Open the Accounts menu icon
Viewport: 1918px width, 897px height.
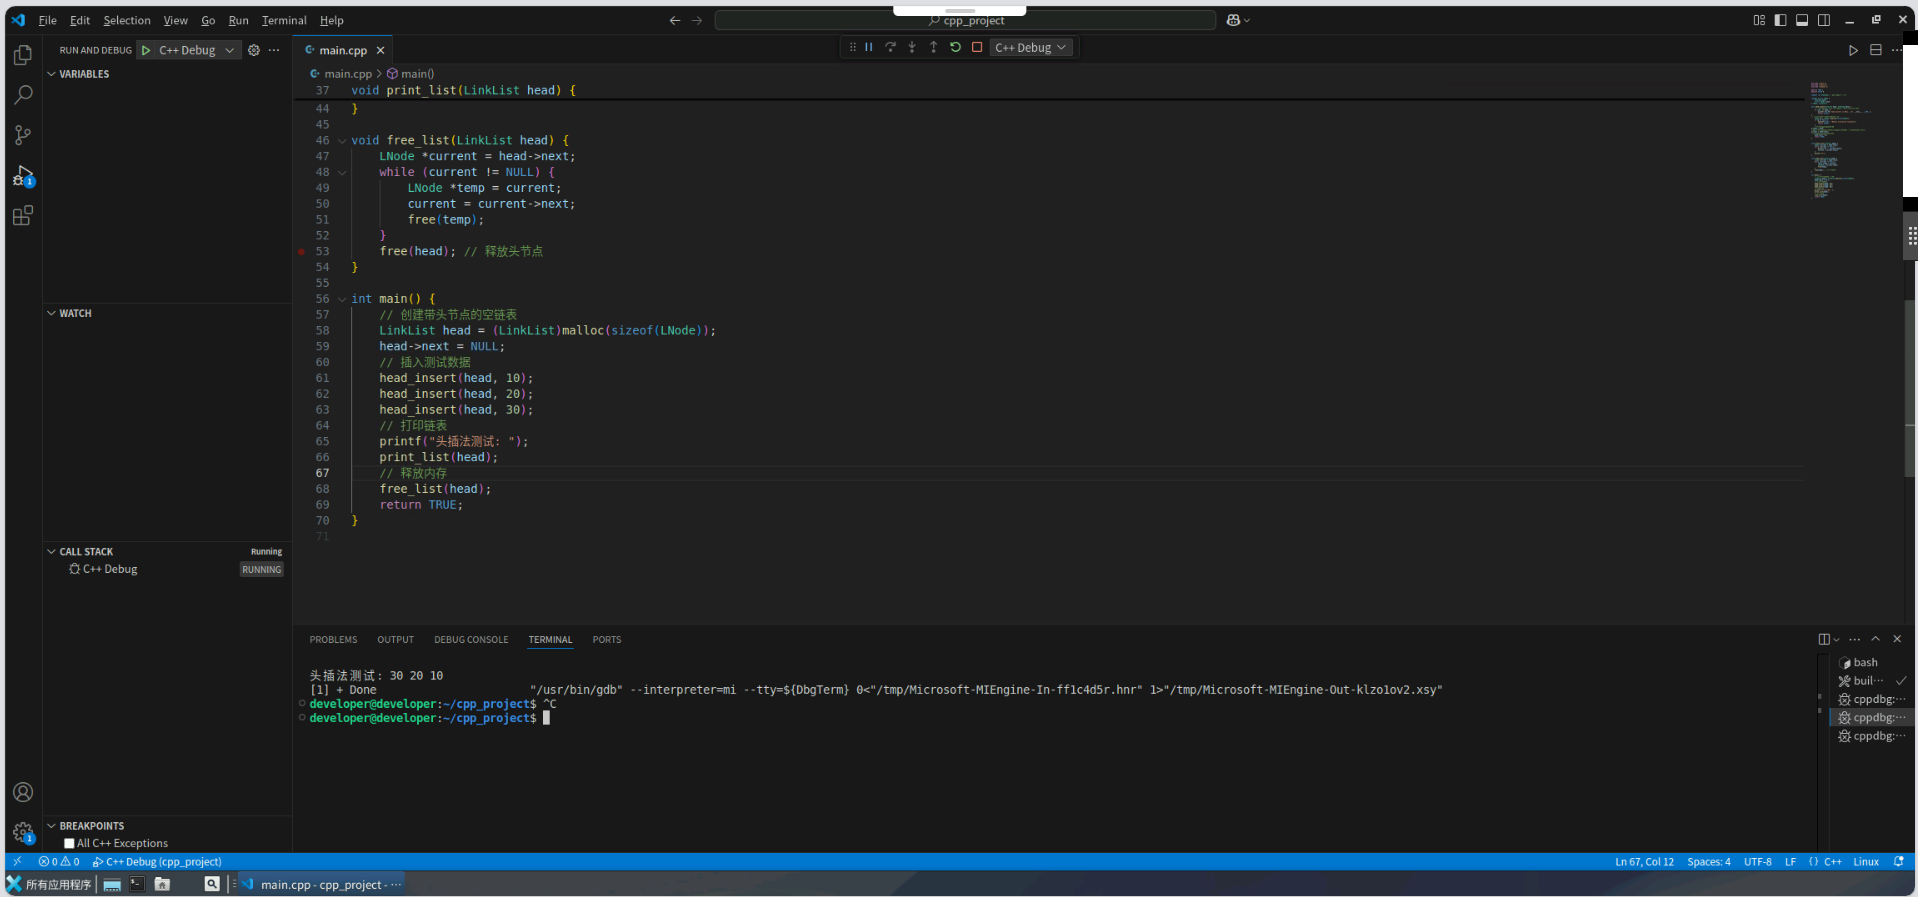23,792
